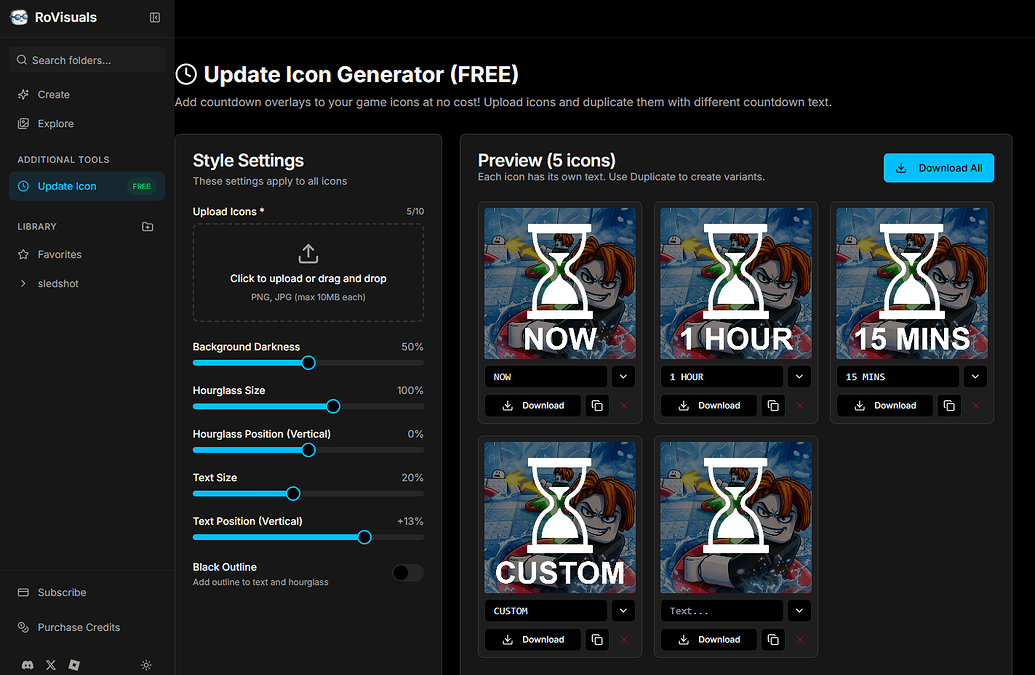Screen dimensions: 1035x675
Task: Download the CUSTOM icon
Action: (533, 639)
